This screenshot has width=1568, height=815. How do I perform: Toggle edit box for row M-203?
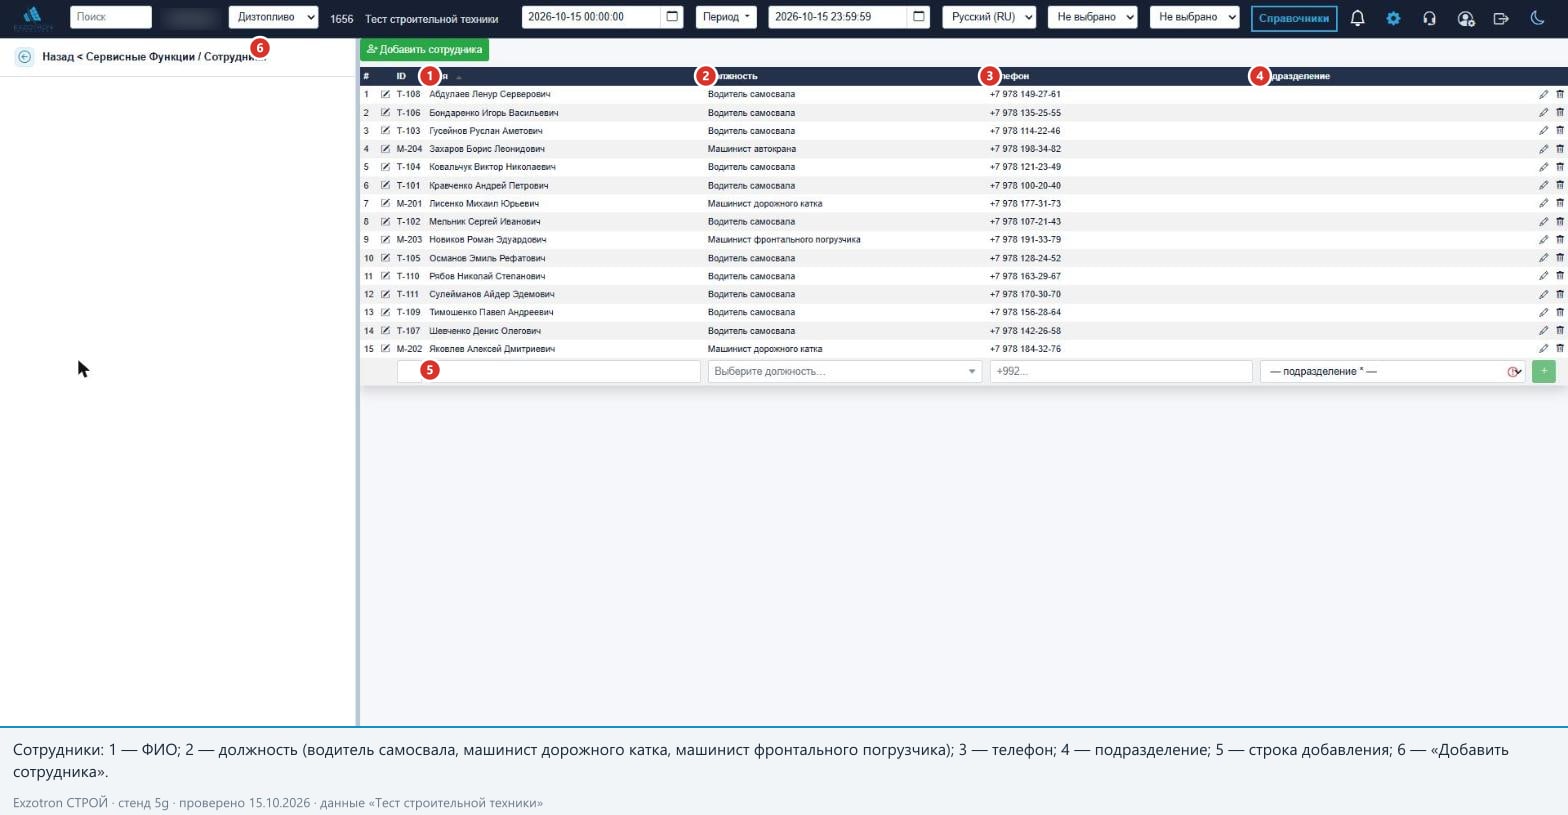pyautogui.click(x=385, y=240)
